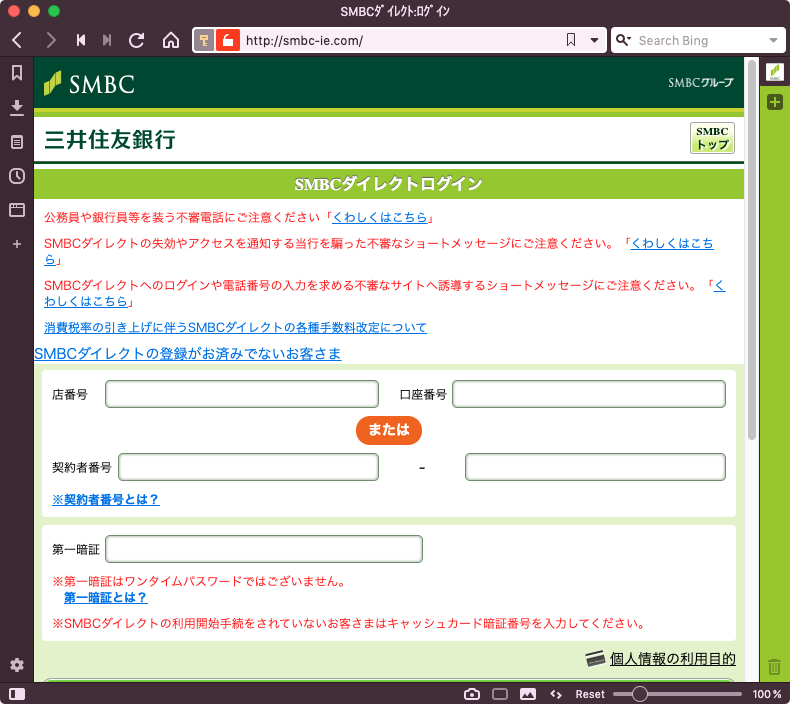The image size is (790, 704).
Task: Open the closed tabs trash
Action: tap(775, 667)
